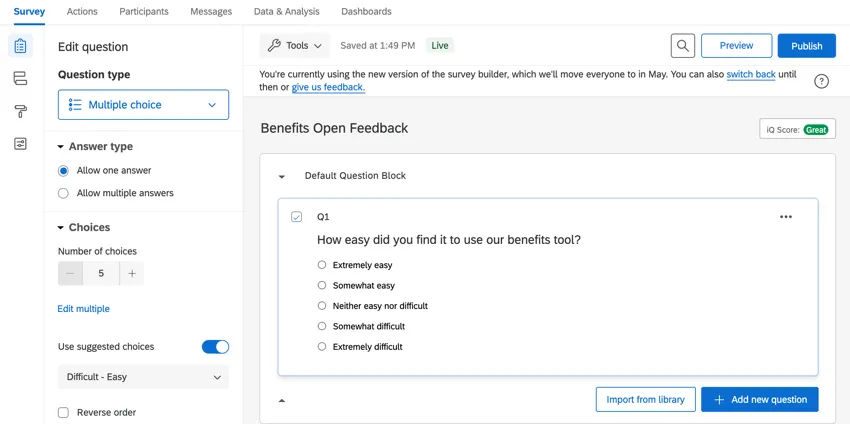Image resolution: width=850 pixels, height=424 pixels.
Task: Open the Multiple choice question type dropdown
Action: tap(143, 105)
